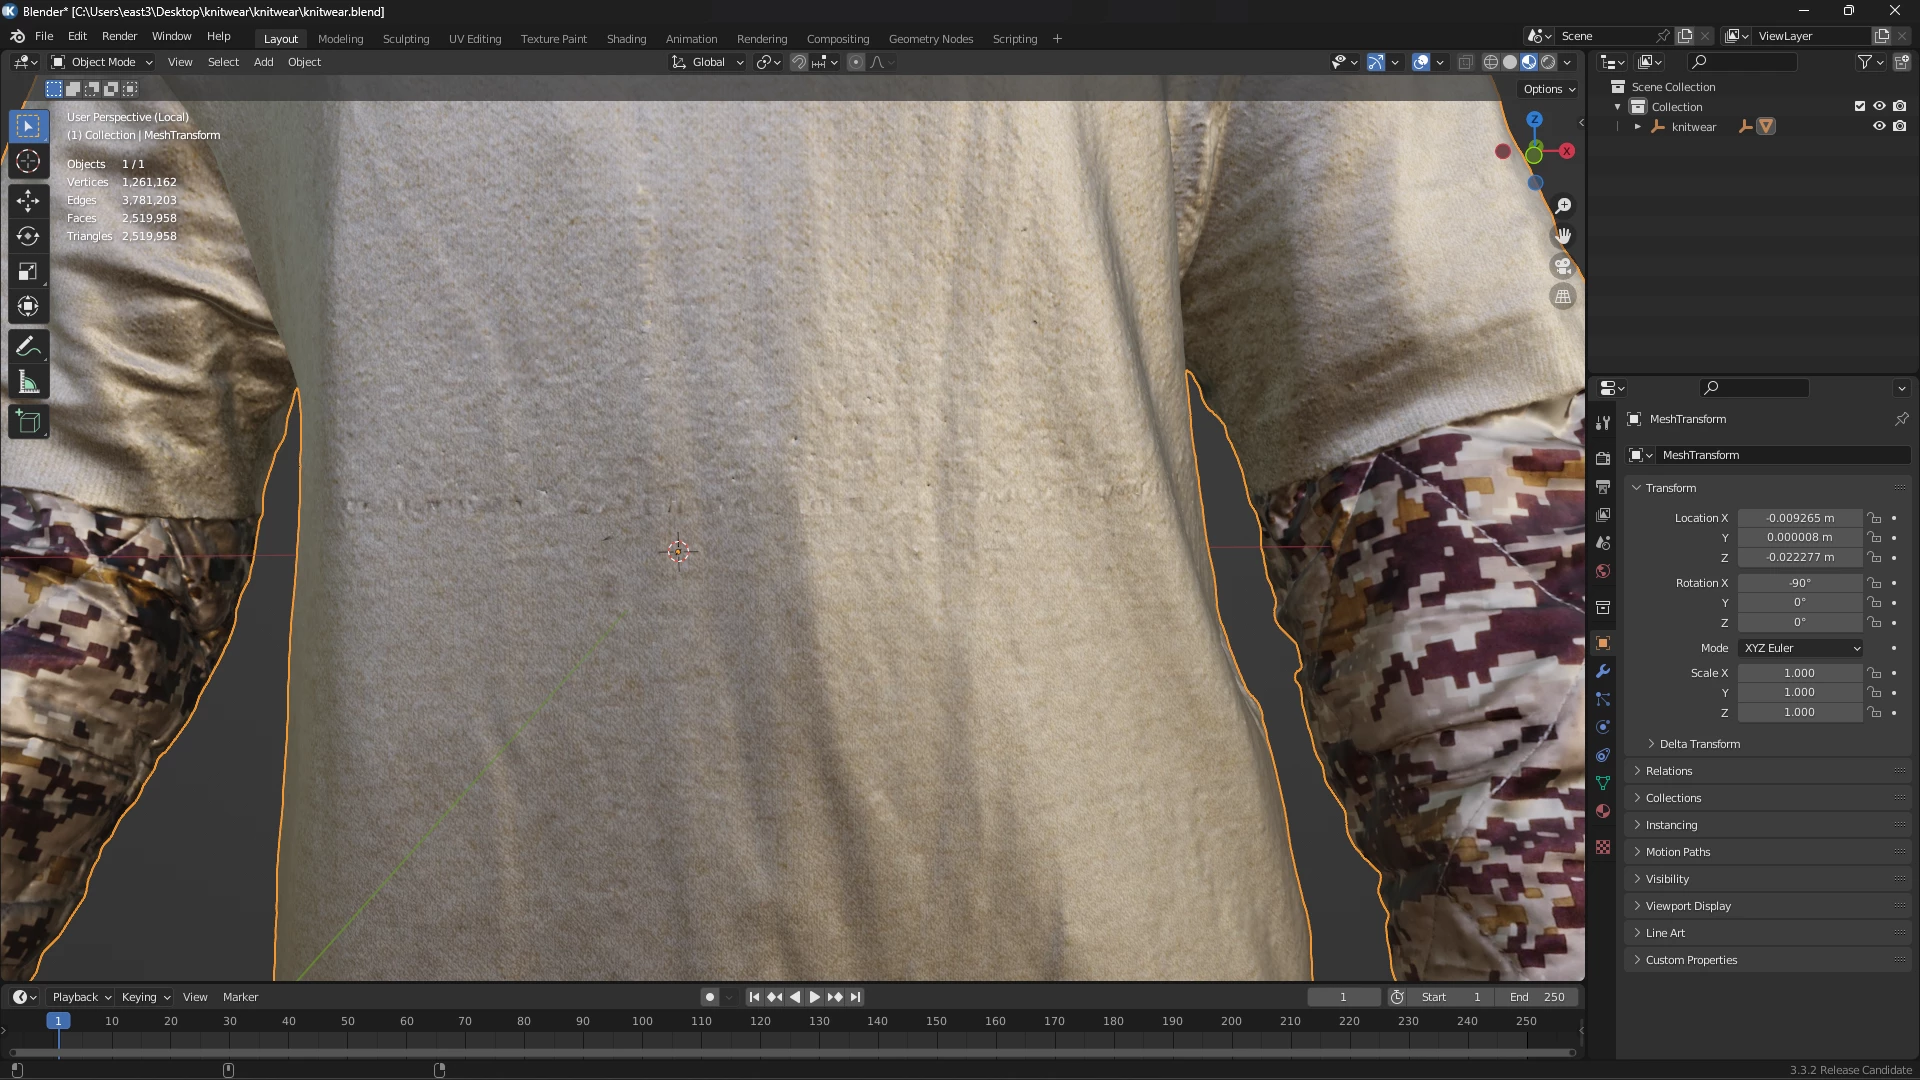
Task: Open the Material properties tab
Action: [x=1603, y=811]
